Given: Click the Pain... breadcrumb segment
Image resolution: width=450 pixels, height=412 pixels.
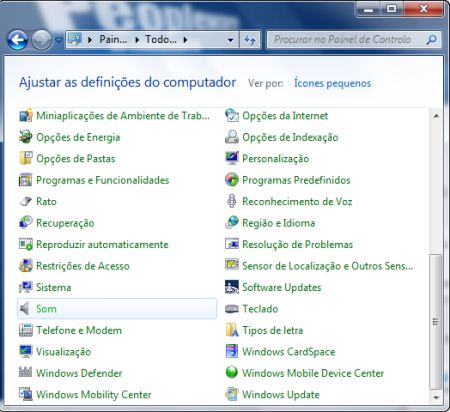Looking at the screenshot, I should 113,40.
